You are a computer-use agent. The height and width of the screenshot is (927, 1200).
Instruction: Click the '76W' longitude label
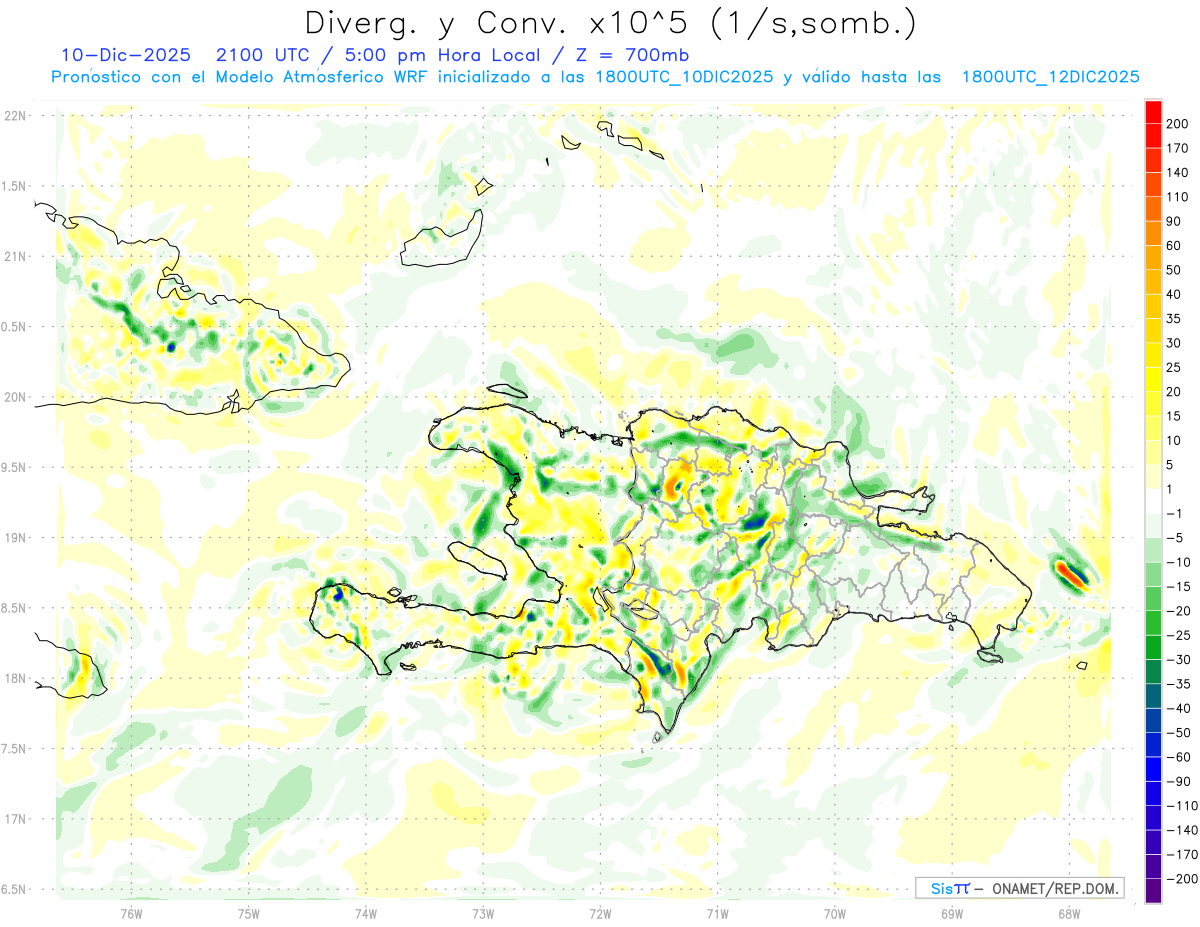(131, 913)
